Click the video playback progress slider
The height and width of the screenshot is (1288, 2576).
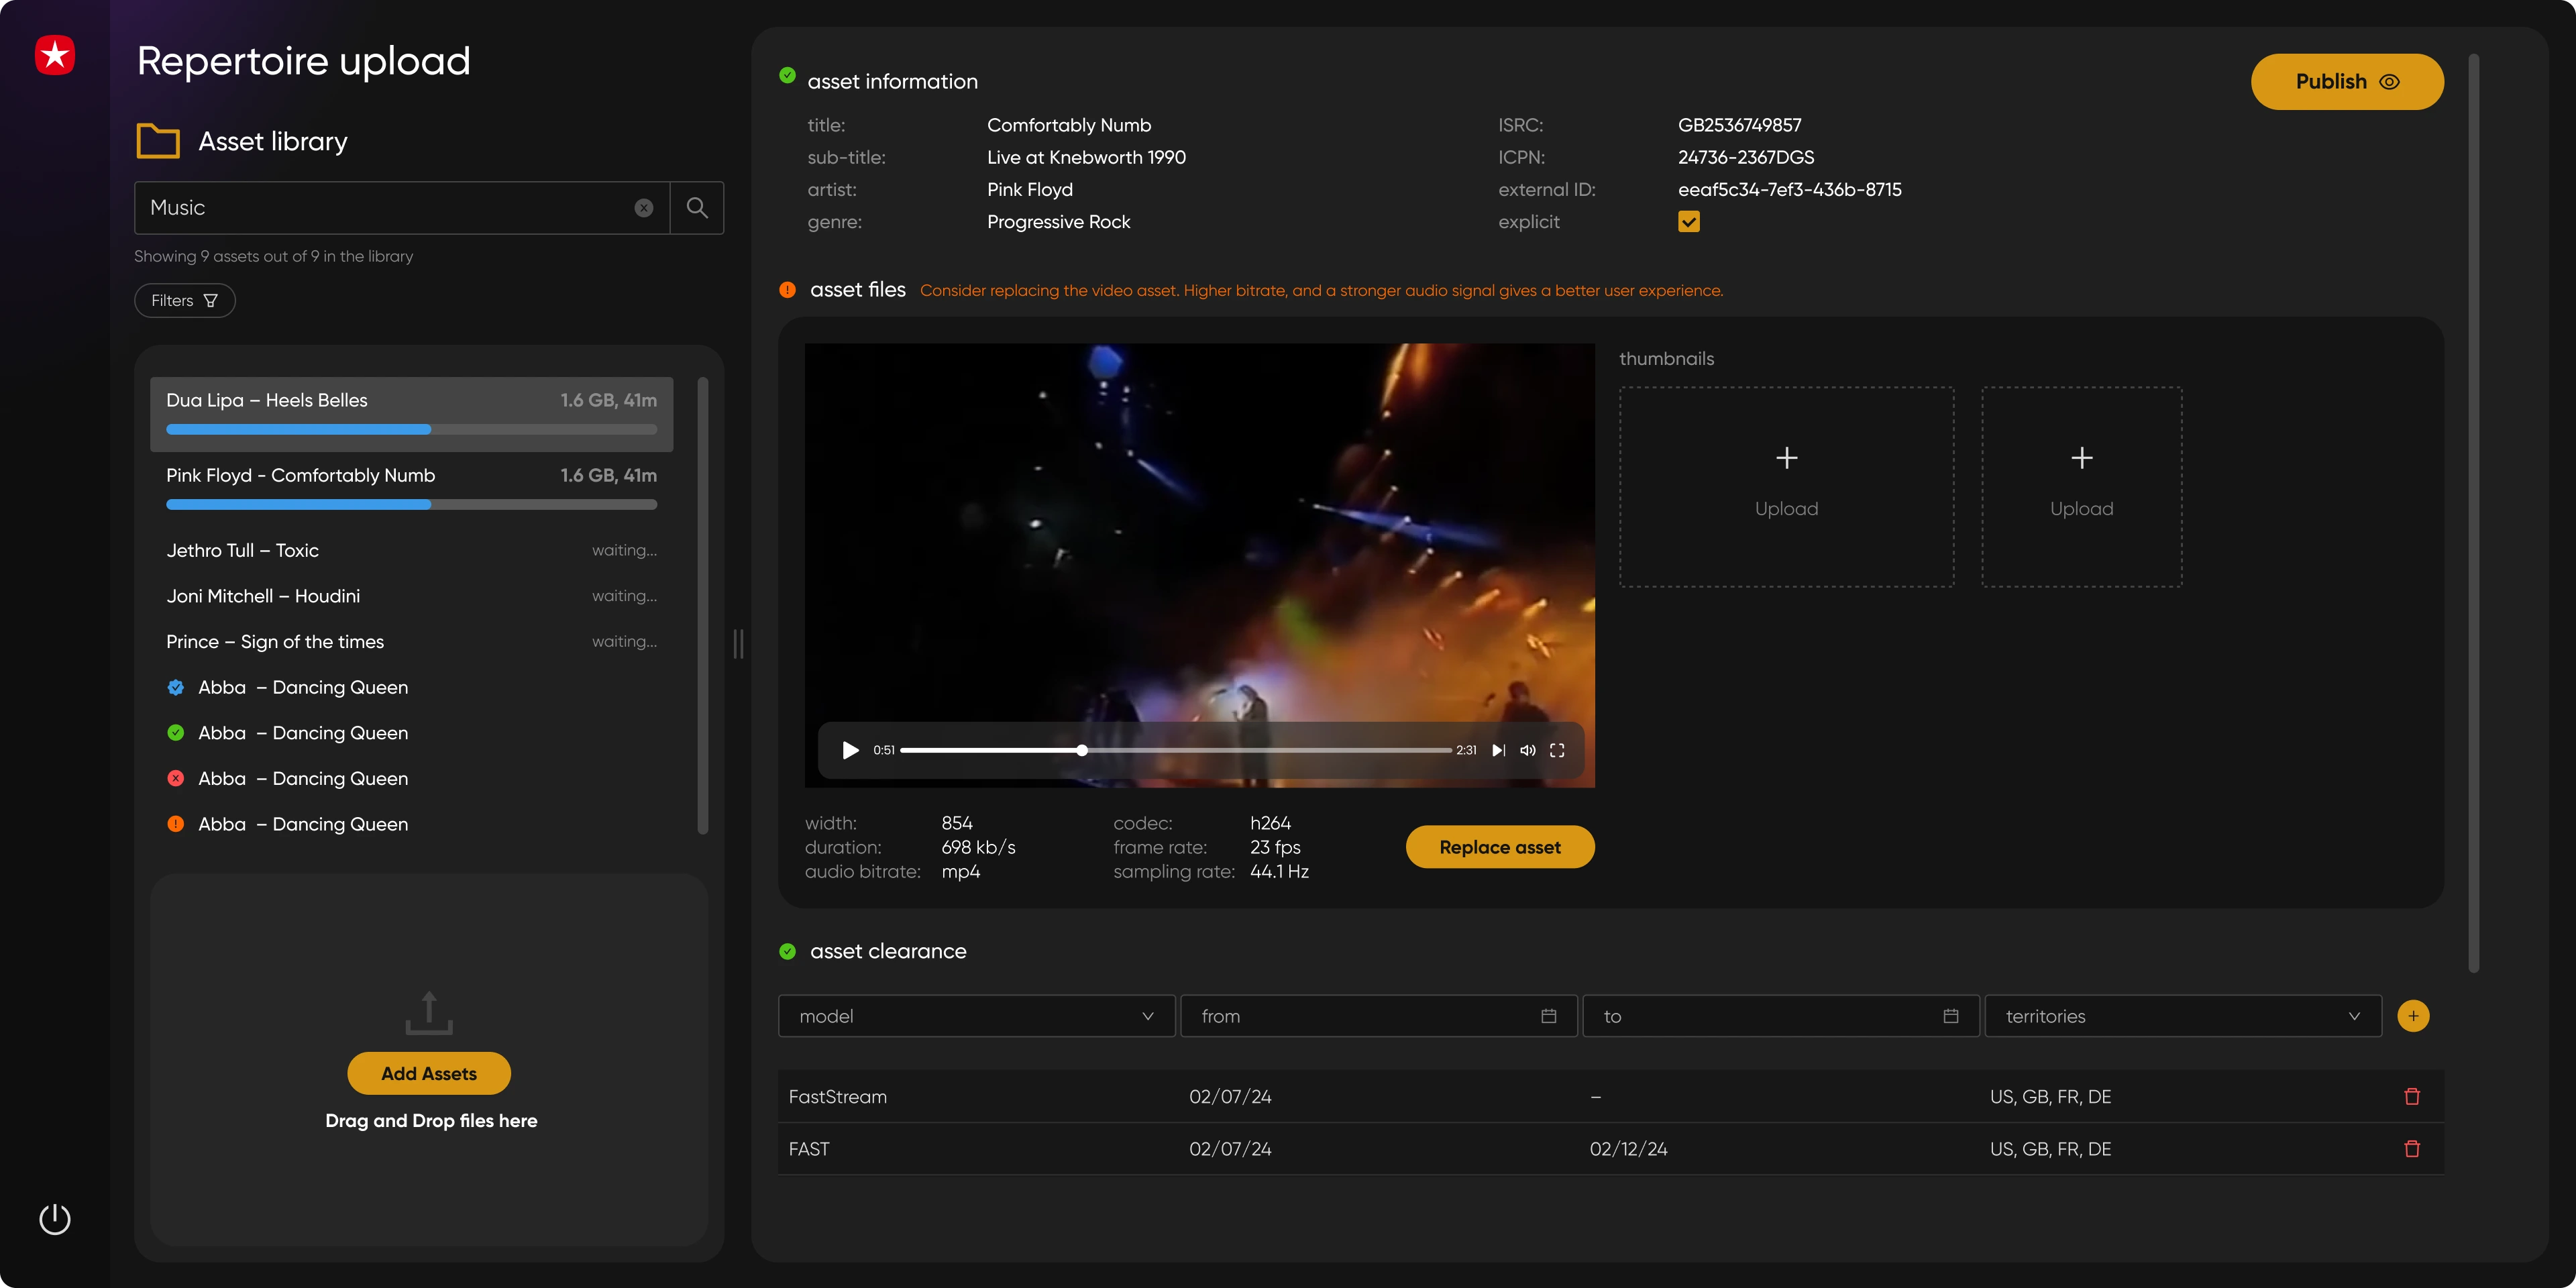click(1175, 750)
